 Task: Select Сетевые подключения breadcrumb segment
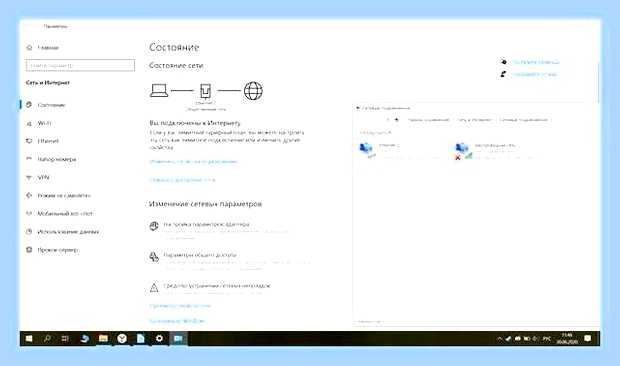pos(523,119)
